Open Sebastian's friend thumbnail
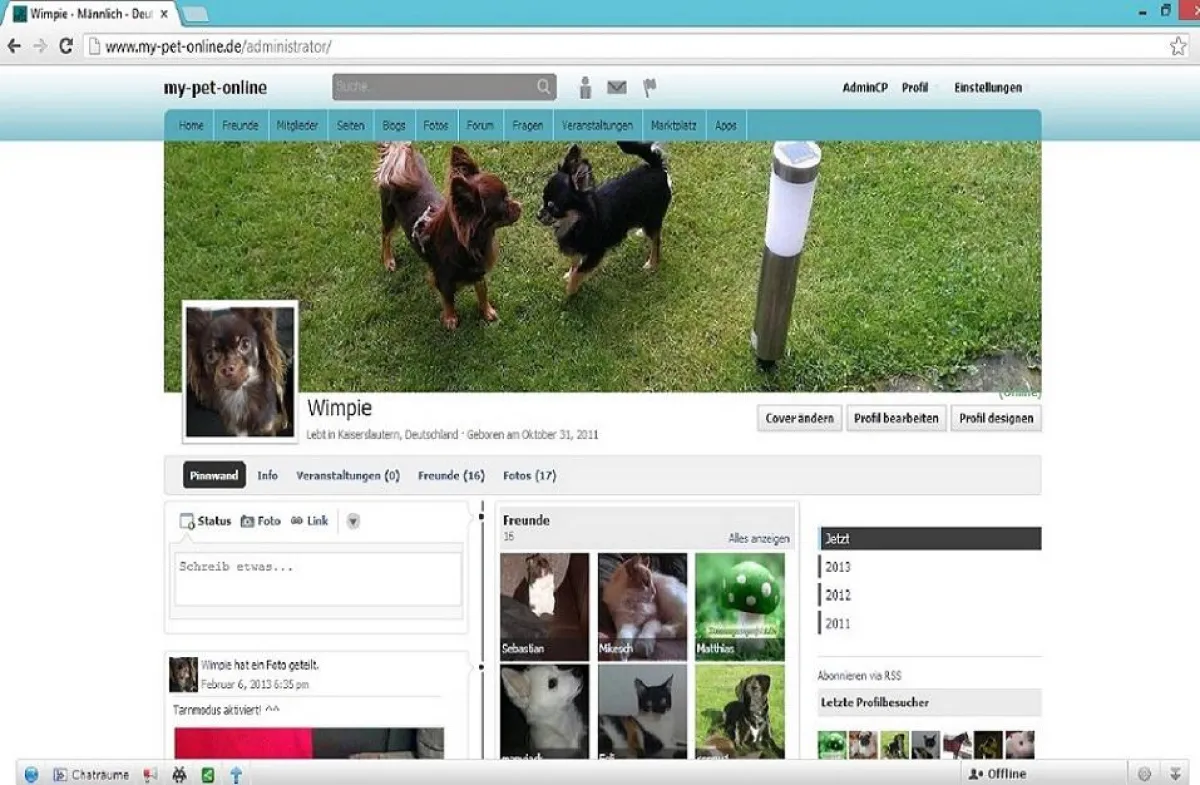The width and height of the screenshot is (1200, 785). tap(542, 603)
